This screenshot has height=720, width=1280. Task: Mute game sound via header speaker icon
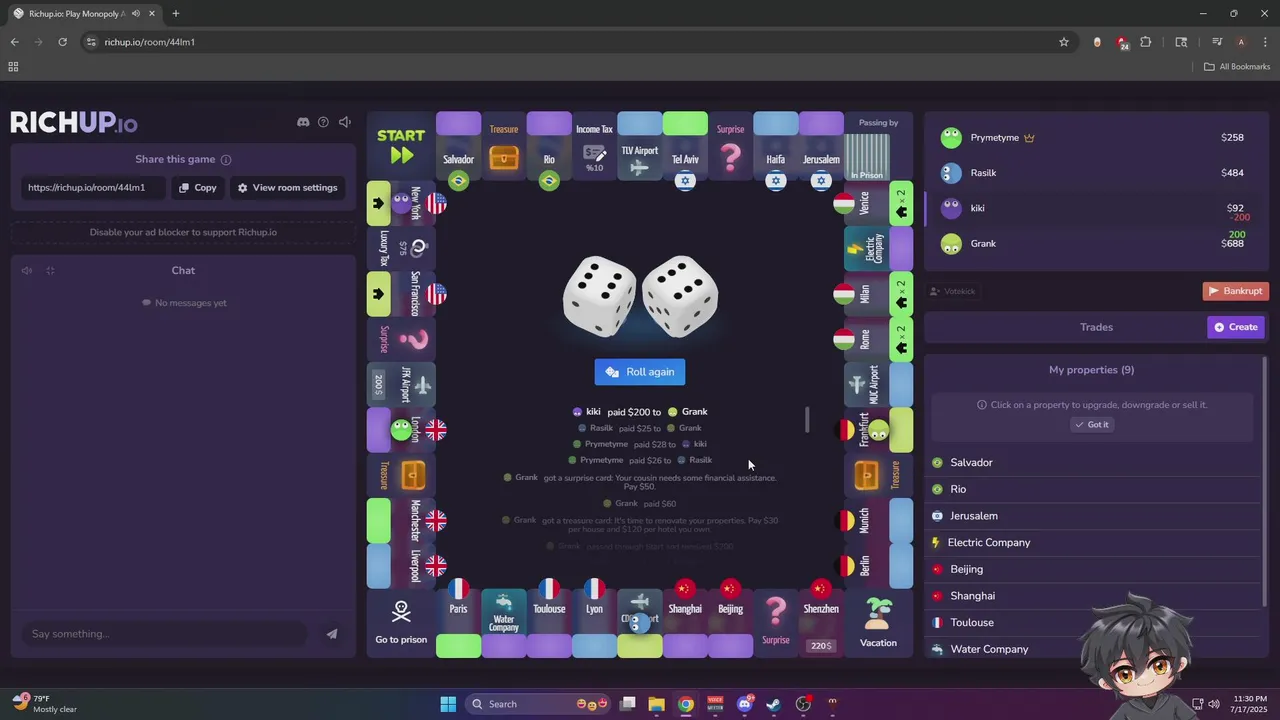[345, 122]
